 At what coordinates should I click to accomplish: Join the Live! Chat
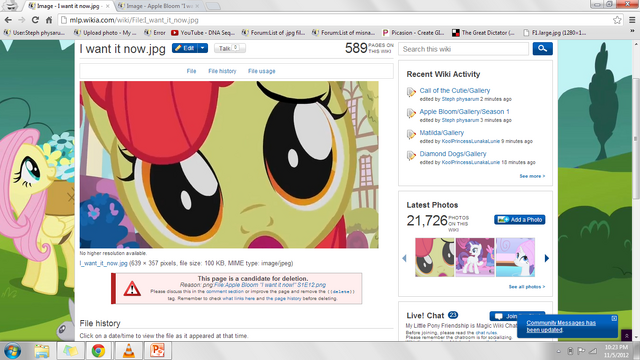tap(517, 316)
